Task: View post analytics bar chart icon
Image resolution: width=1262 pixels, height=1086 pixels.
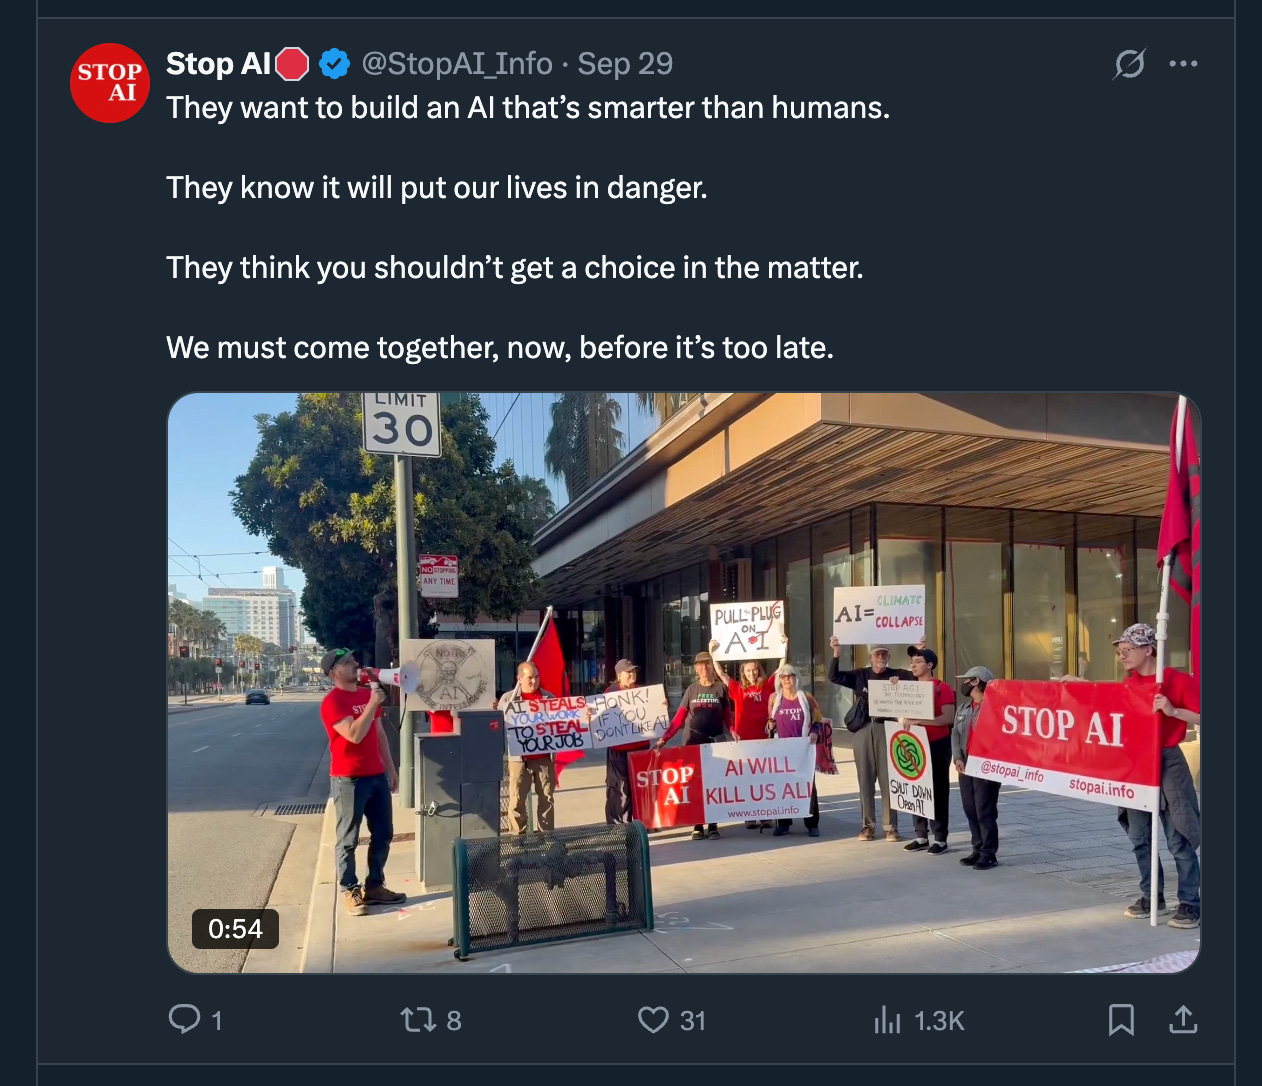Action: coord(887,1020)
